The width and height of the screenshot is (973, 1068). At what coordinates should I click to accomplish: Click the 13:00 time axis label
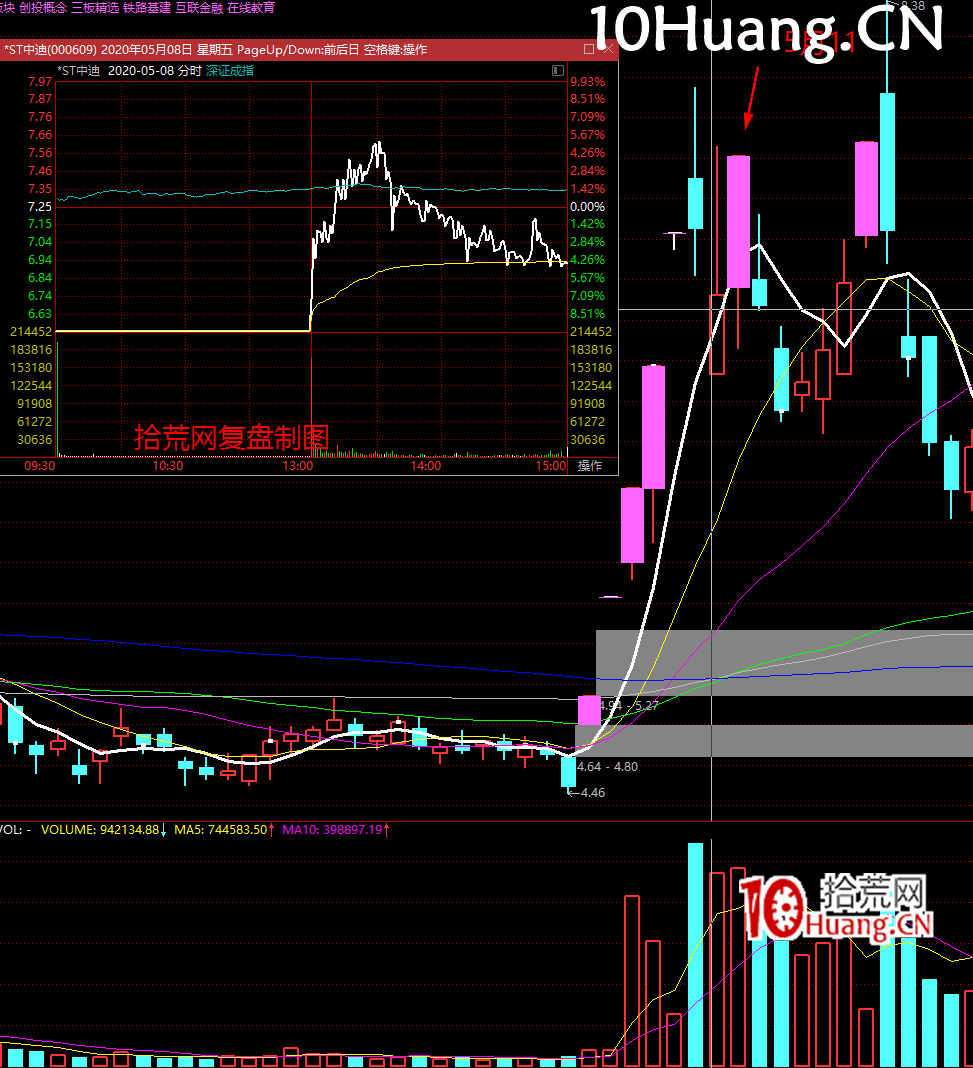point(298,466)
